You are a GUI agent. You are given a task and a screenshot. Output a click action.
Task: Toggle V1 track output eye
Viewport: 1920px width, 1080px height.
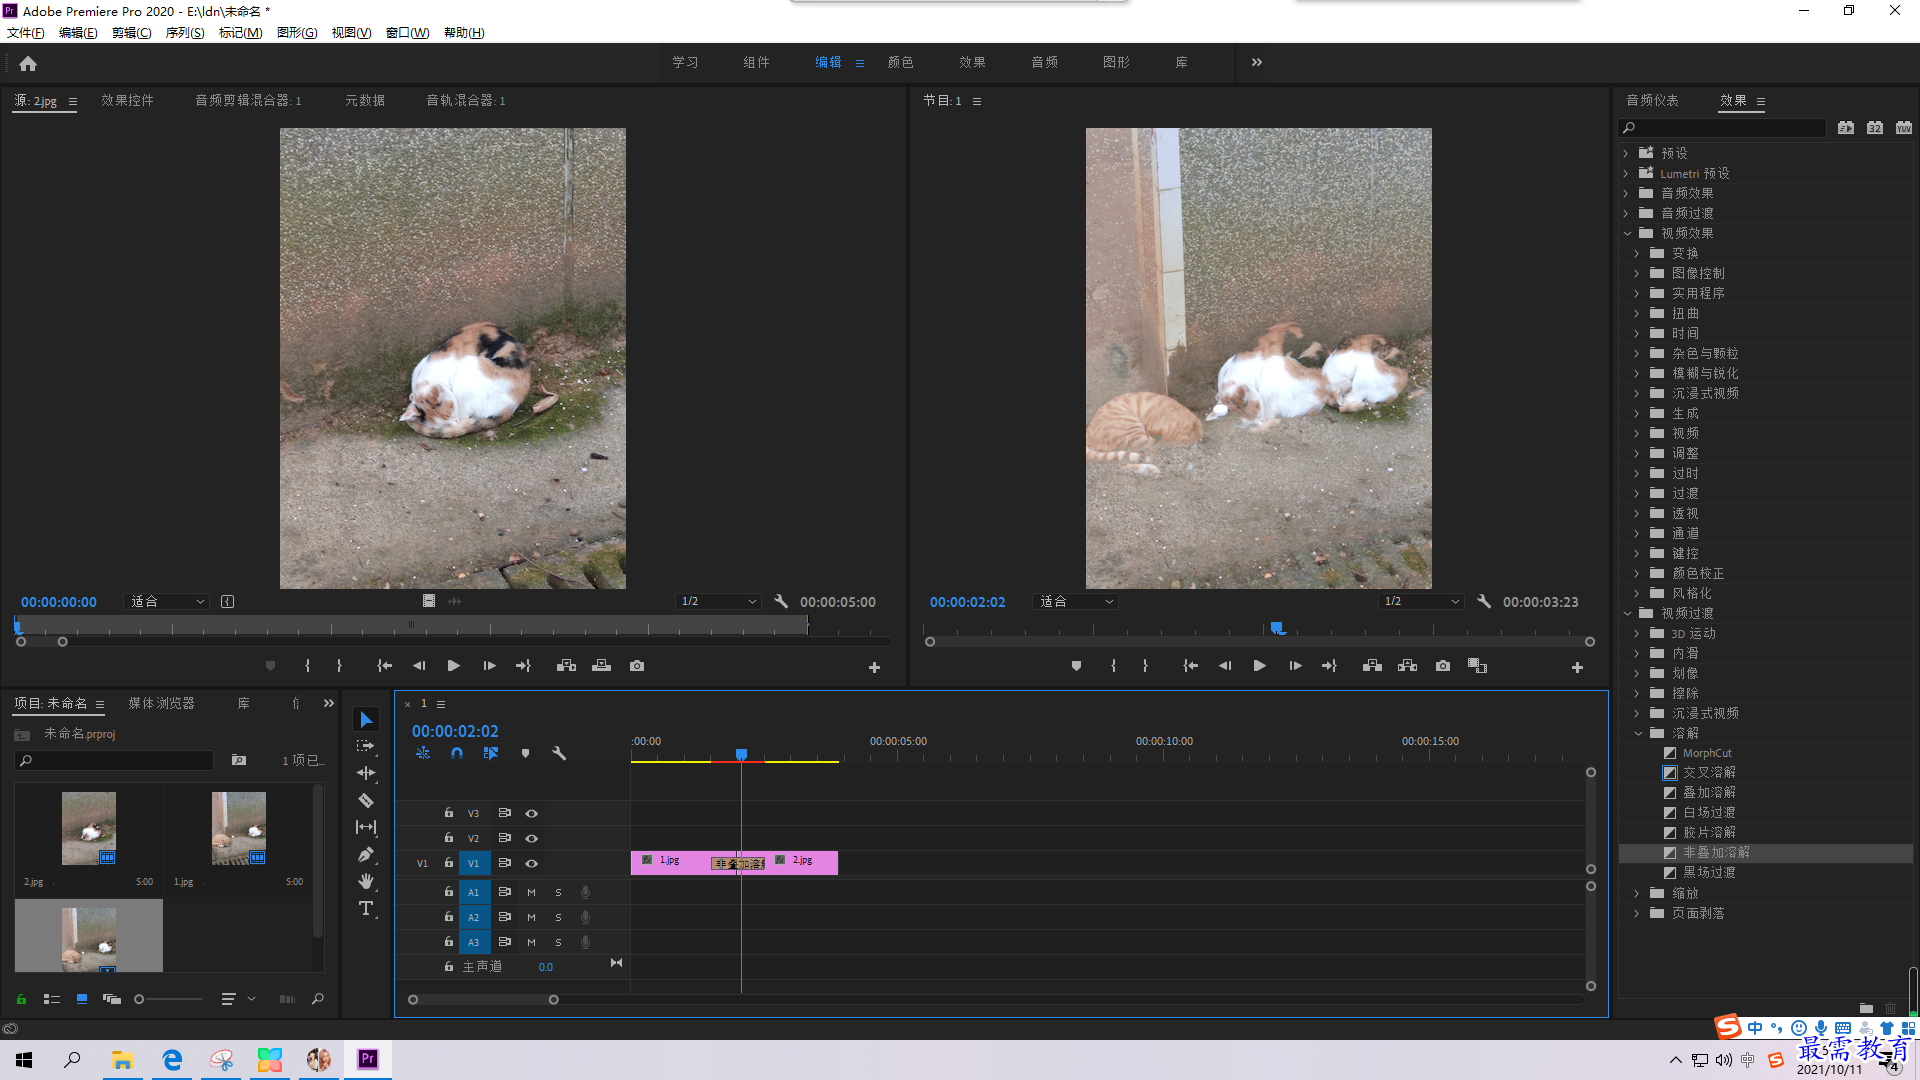532,864
